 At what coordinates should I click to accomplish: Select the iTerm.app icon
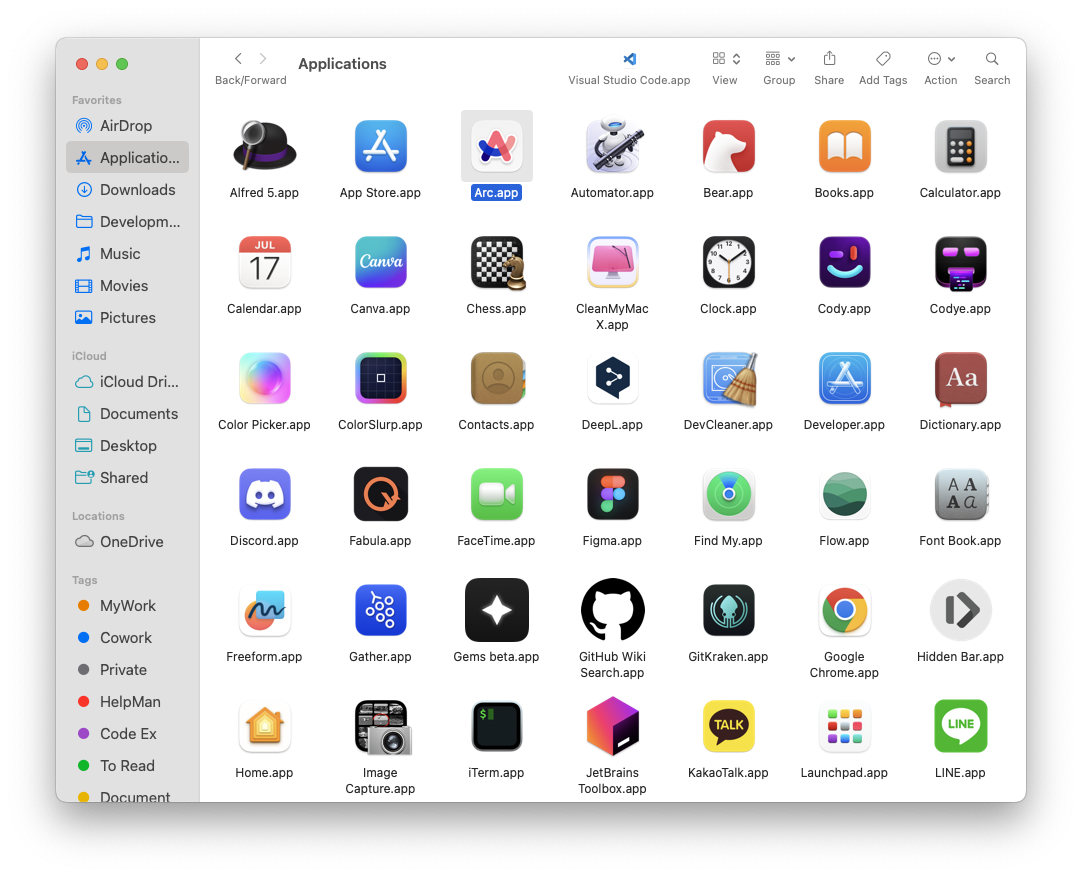(496, 726)
